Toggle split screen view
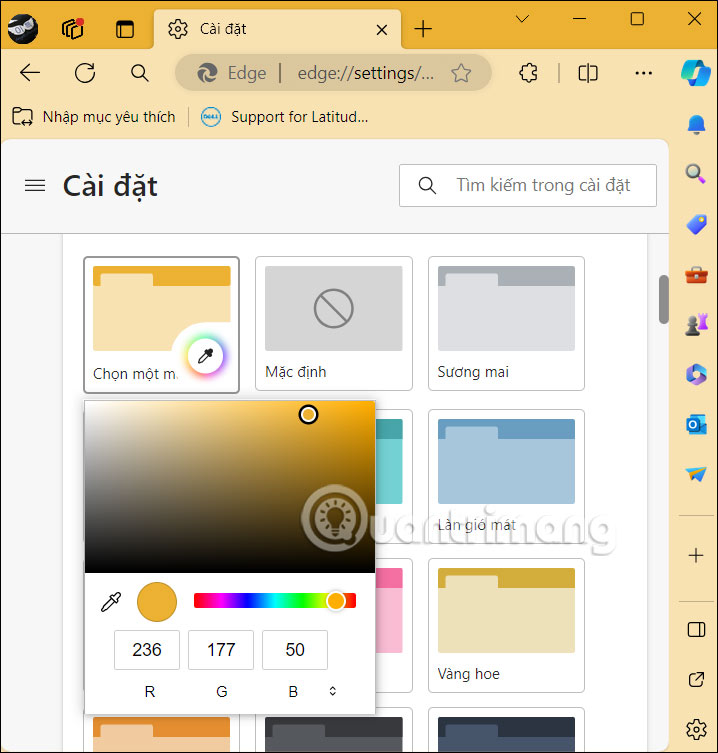Image resolution: width=718 pixels, height=753 pixels. pyautogui.click(x=588, y=73)
